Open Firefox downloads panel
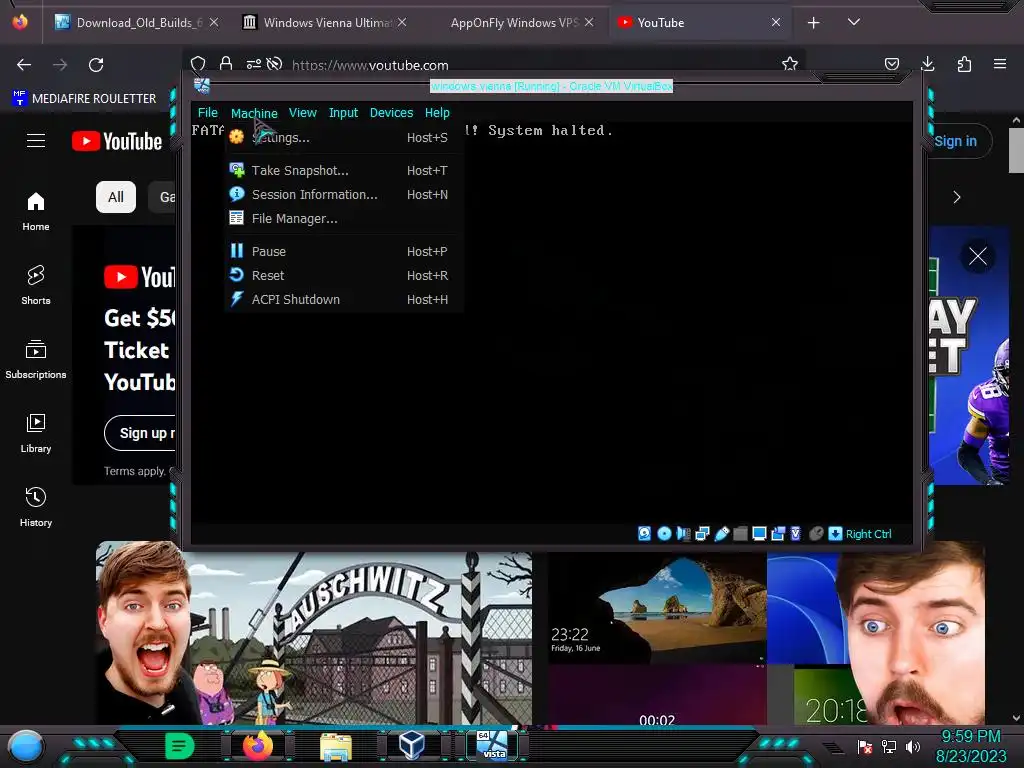Image resolution: width=1024 pixels, height=768 pixels. pos(927,64)
